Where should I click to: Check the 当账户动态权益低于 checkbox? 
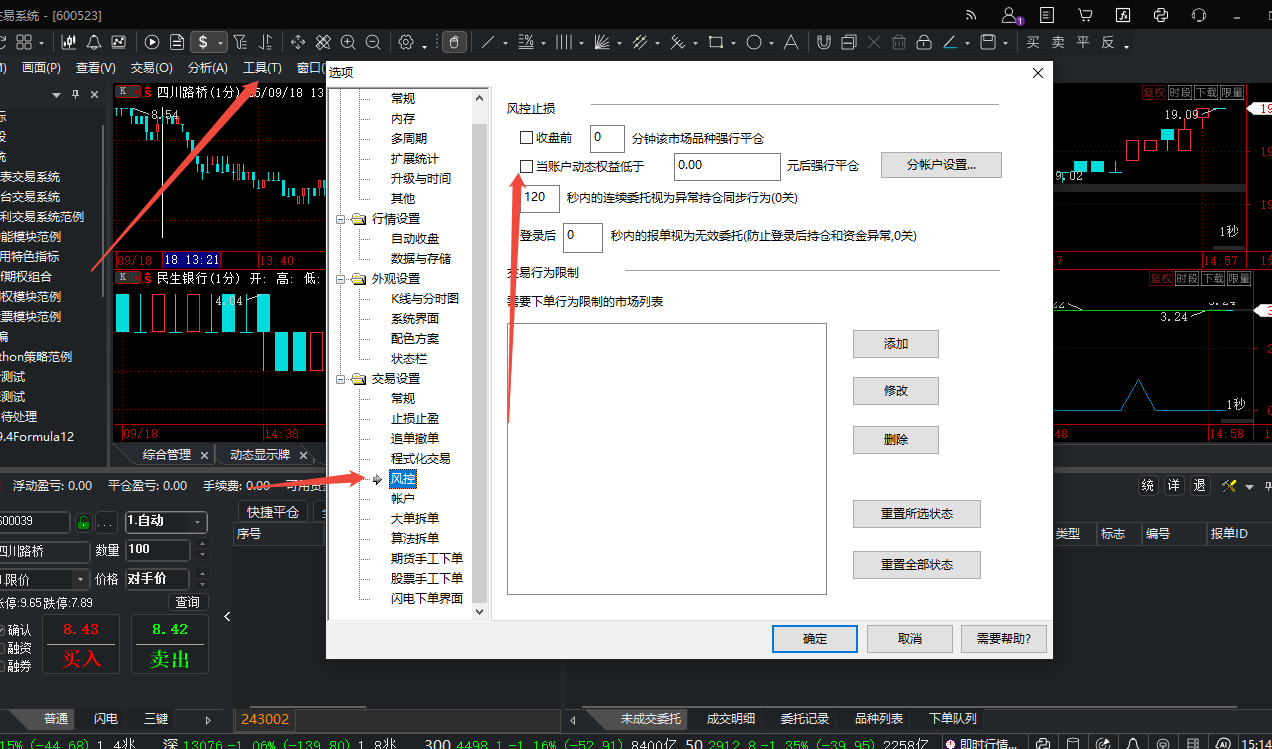(x=526, y=166)
